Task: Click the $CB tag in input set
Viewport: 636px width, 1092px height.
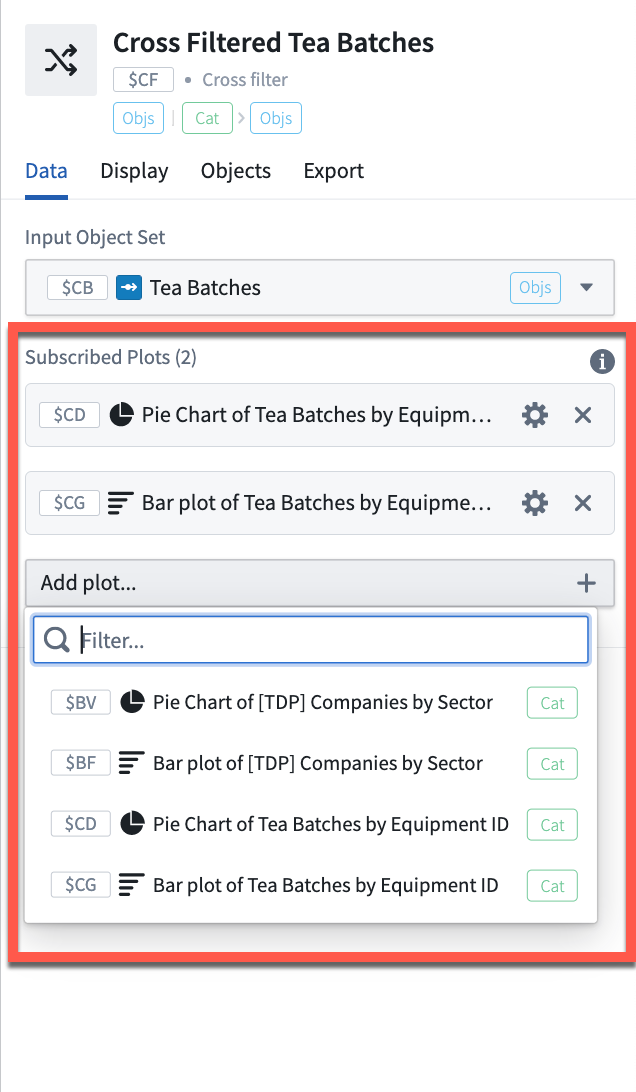Action: pyautogui.click(x=77, y=288)
